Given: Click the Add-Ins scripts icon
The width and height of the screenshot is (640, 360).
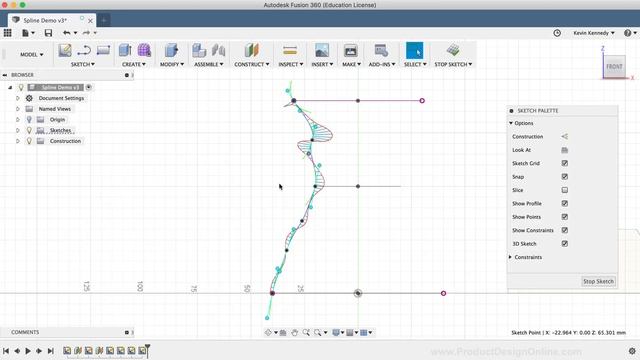Looking at the screenshot, I should [x=381, y=51].
